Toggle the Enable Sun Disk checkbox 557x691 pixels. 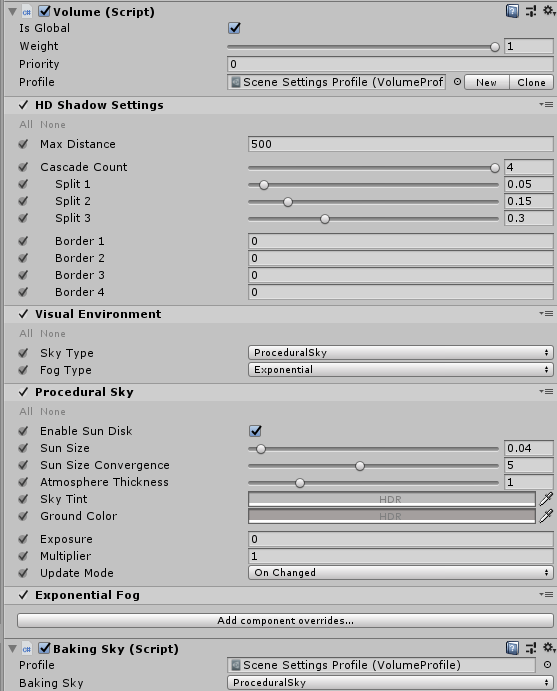(255, 431)
